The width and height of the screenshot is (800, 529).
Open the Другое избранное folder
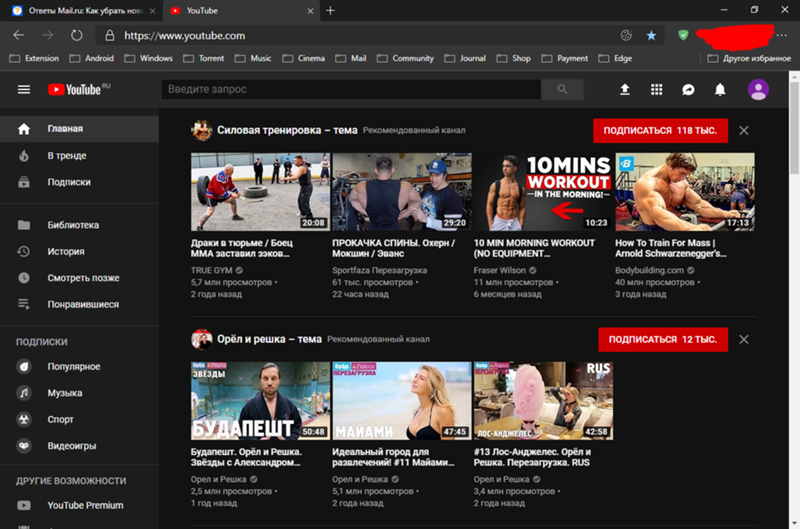(749, 58)
